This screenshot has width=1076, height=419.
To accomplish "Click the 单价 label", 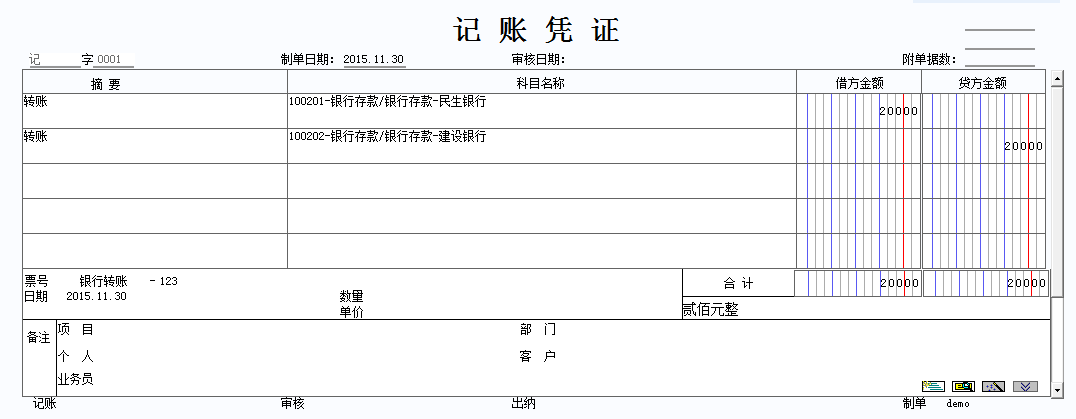I will point(351,312).
